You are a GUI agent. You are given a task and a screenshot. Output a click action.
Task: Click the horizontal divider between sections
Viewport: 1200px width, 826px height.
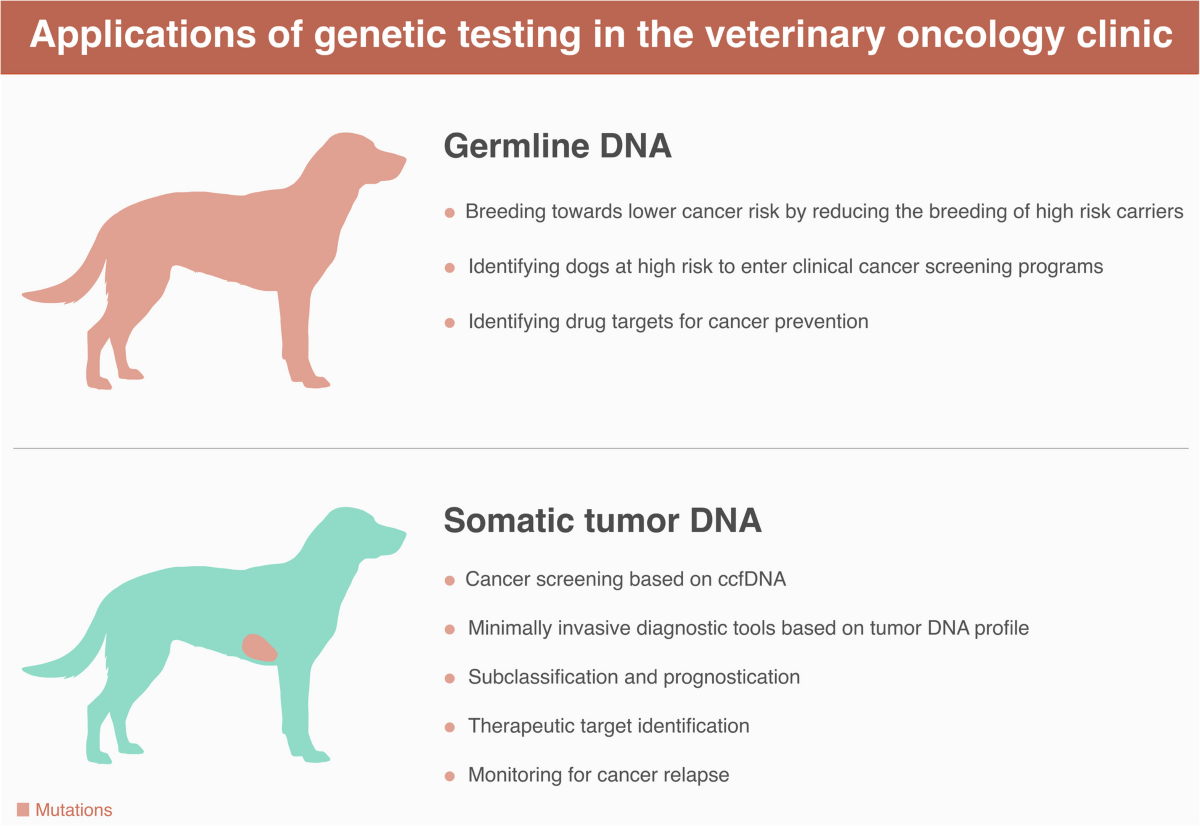(x=600, y=448)
